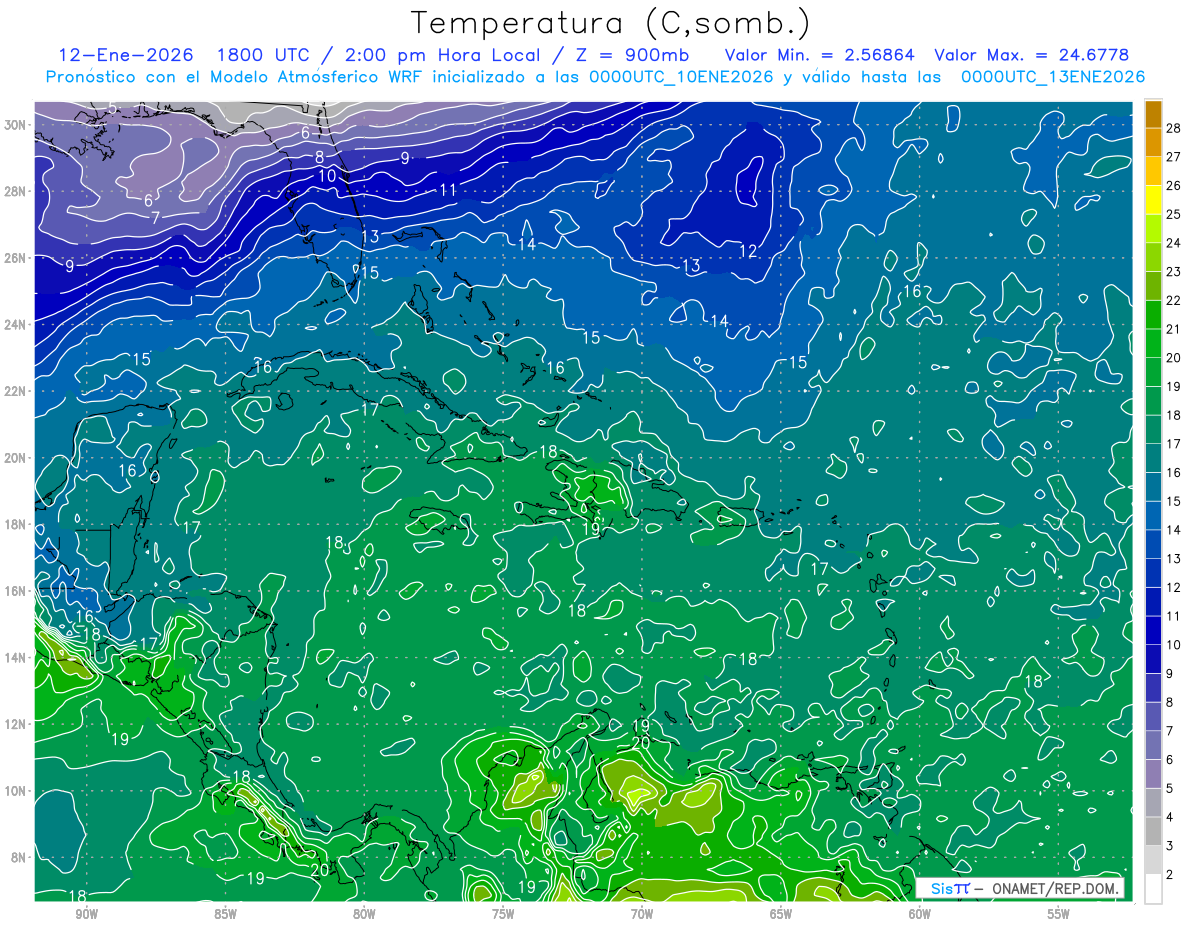Select 'Valor Min. = 2.56864' text
Screen dimensions: 1200x927
(x=819, y=55)
